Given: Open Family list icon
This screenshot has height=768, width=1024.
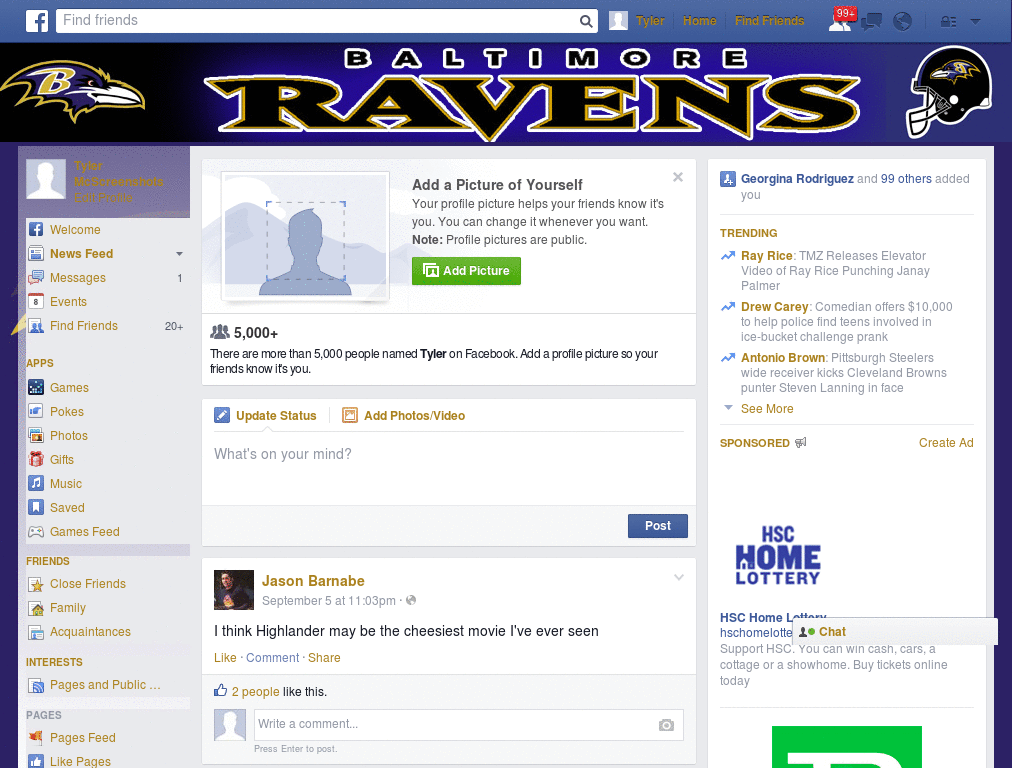Looking at the screenshot, I should (36, 608).
